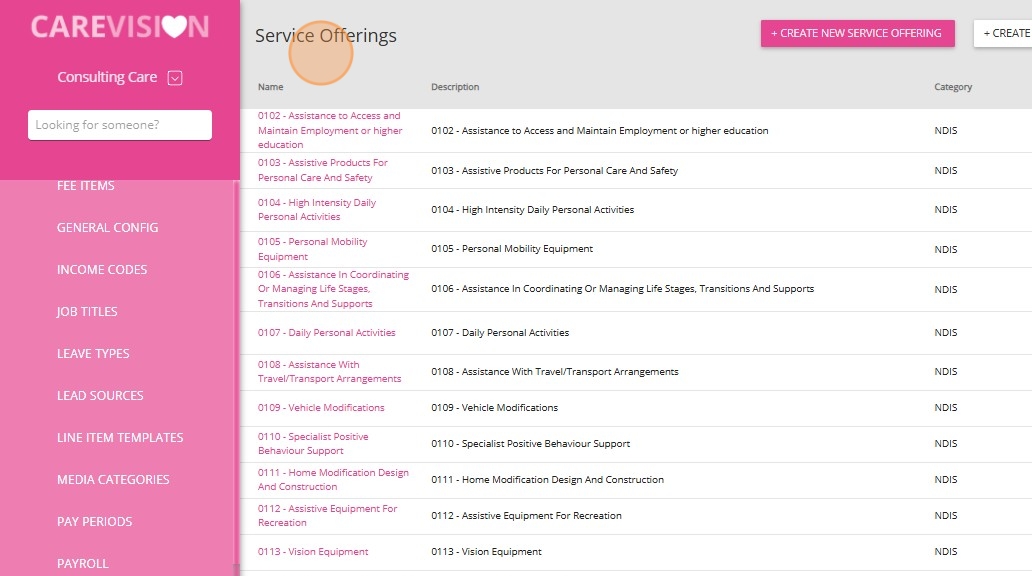This screenshot has width=1032, height=576.
Task: Click the Name column header
Action: click(271, 87)
